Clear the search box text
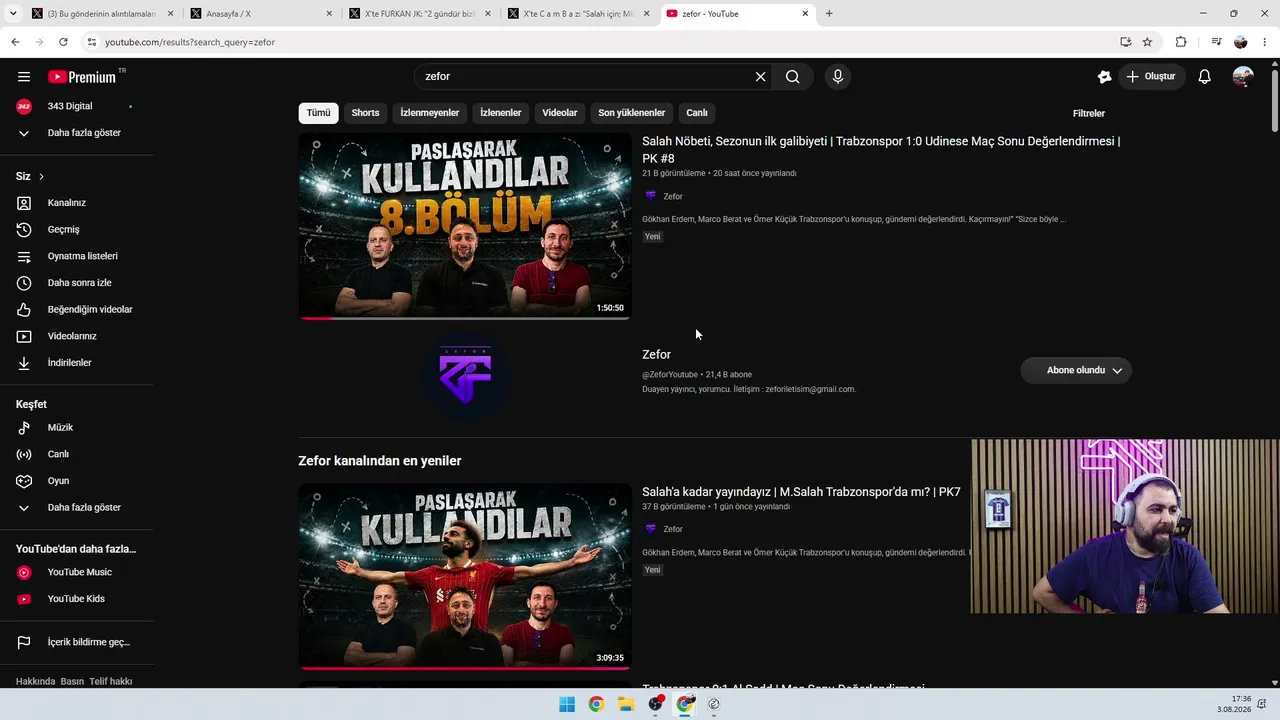This screenshot has width=1280, height=720. (x=760, y=77)
